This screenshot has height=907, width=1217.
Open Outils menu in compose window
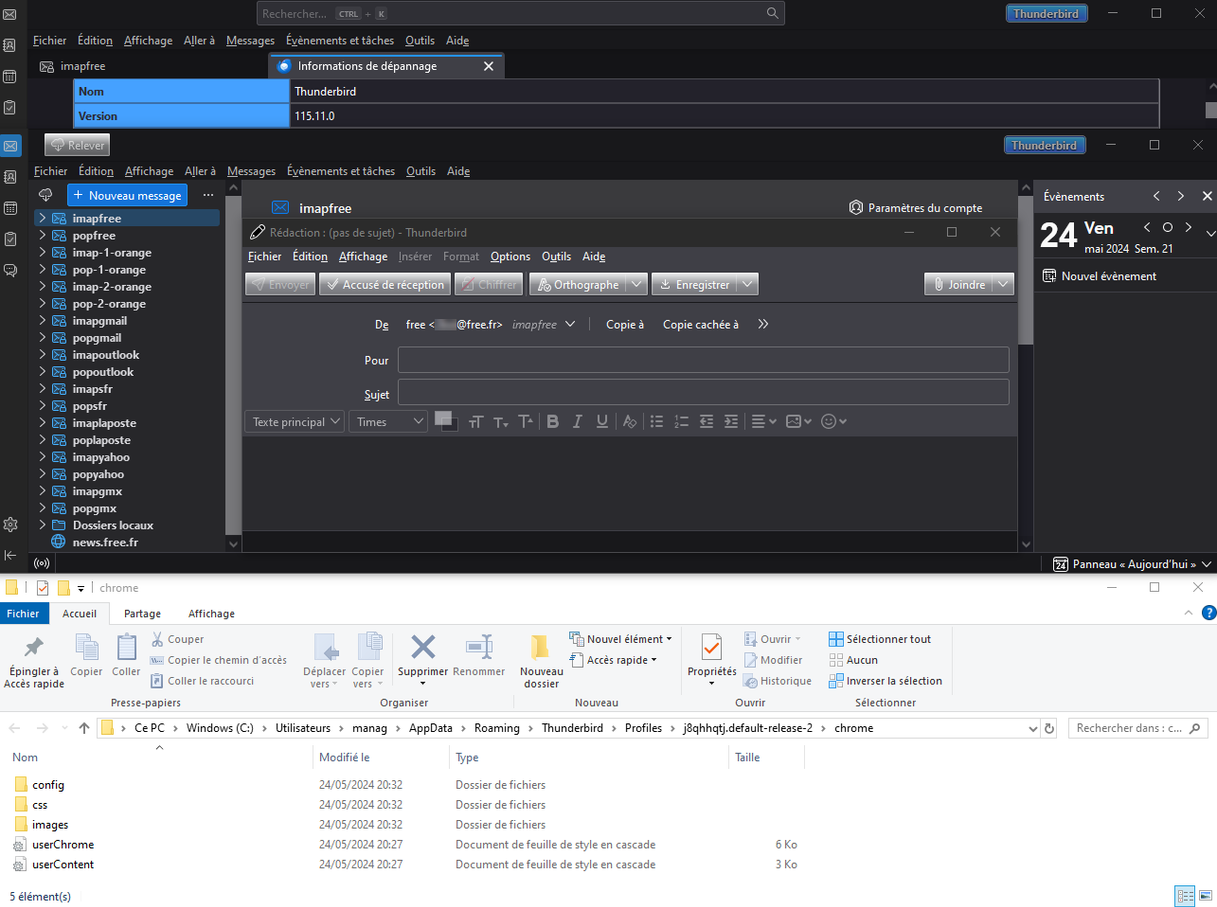(556, 257)
